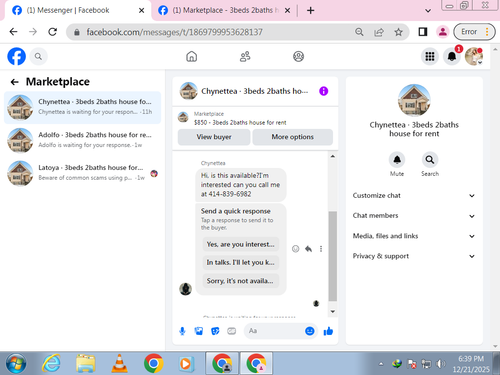Send quick response 'In talks. I'll let you k...'
The width and height of the screenshot is (500, 375).
240,263
